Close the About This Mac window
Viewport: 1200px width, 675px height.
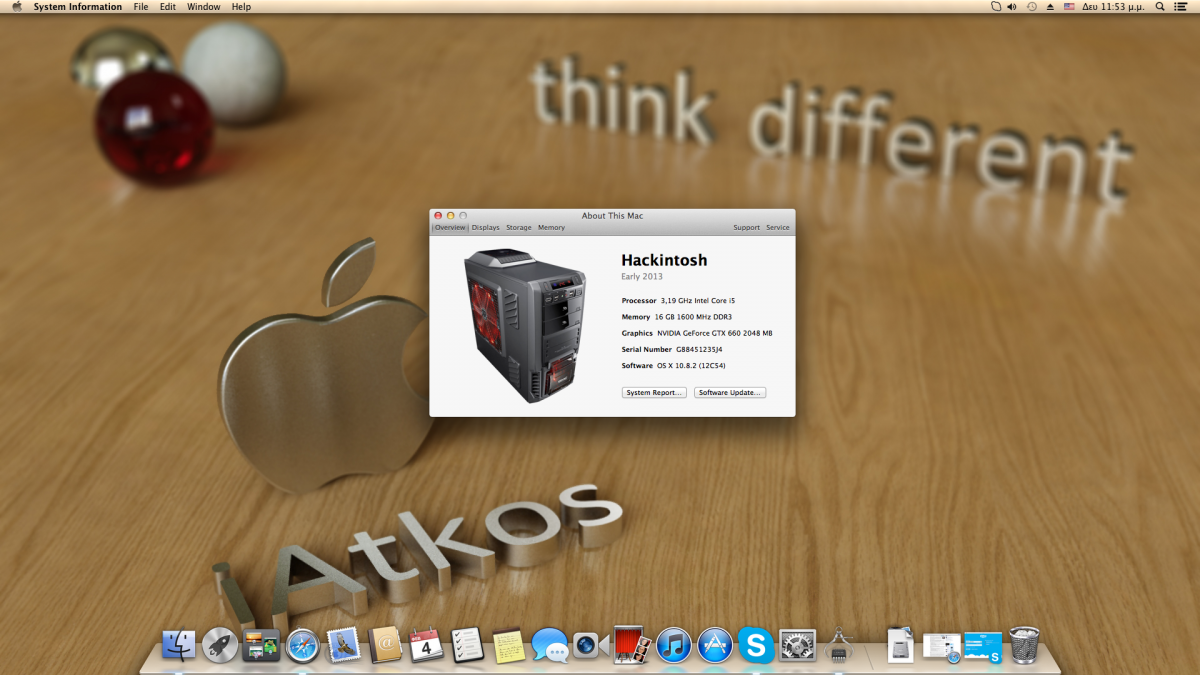click(438, 216)
